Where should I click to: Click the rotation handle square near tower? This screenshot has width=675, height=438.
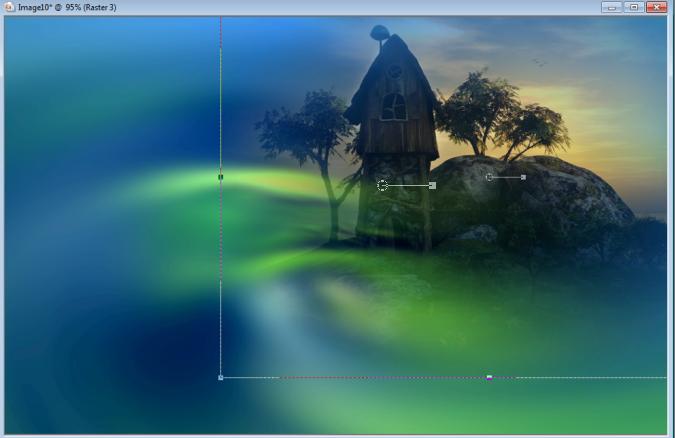[433, 185]
